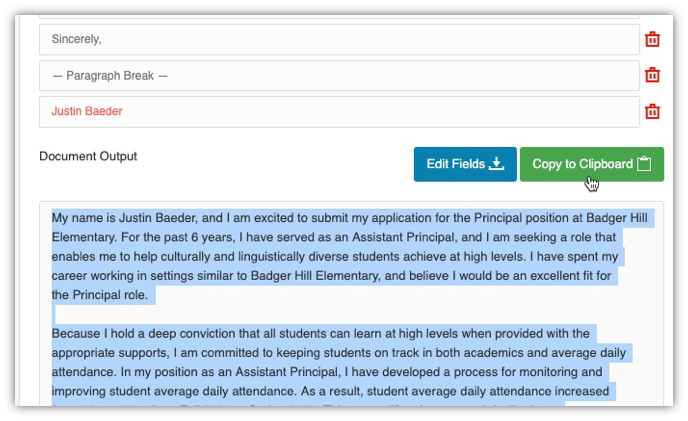Click the partially visible field above "Sincerely,"
688x421 pixels.
[x=339, y=10]
